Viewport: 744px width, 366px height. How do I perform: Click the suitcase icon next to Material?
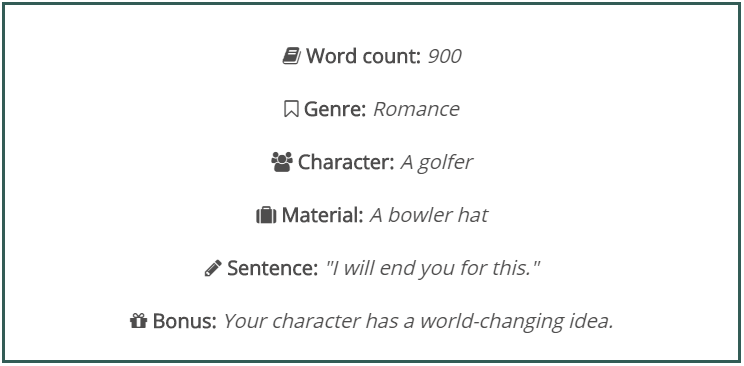click(266, 216)
